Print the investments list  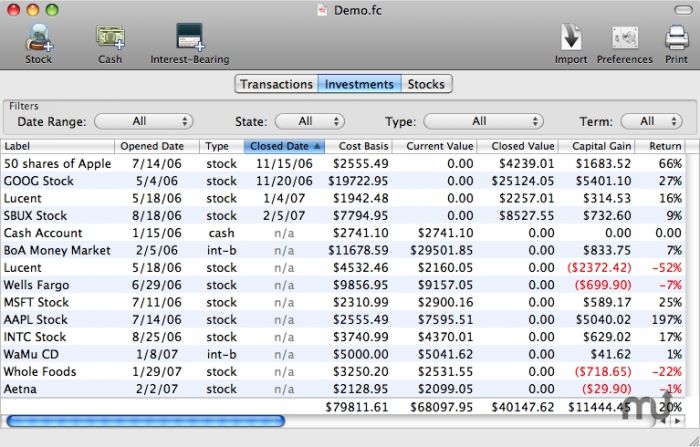tap(676, 44)
